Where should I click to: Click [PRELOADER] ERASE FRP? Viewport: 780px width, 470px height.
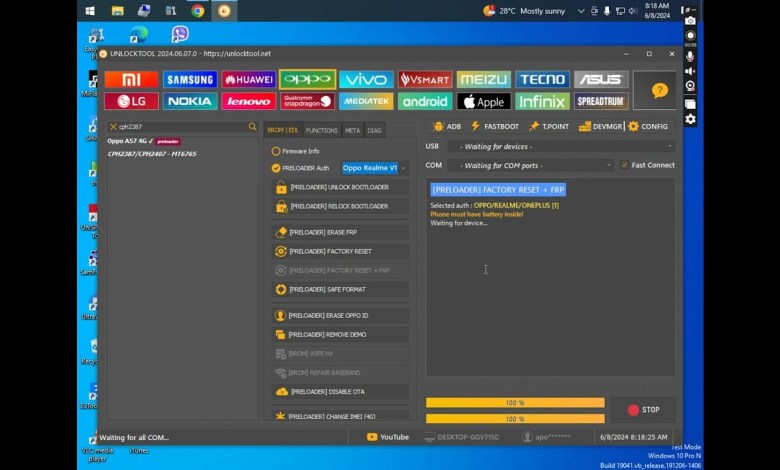(340, 232)
